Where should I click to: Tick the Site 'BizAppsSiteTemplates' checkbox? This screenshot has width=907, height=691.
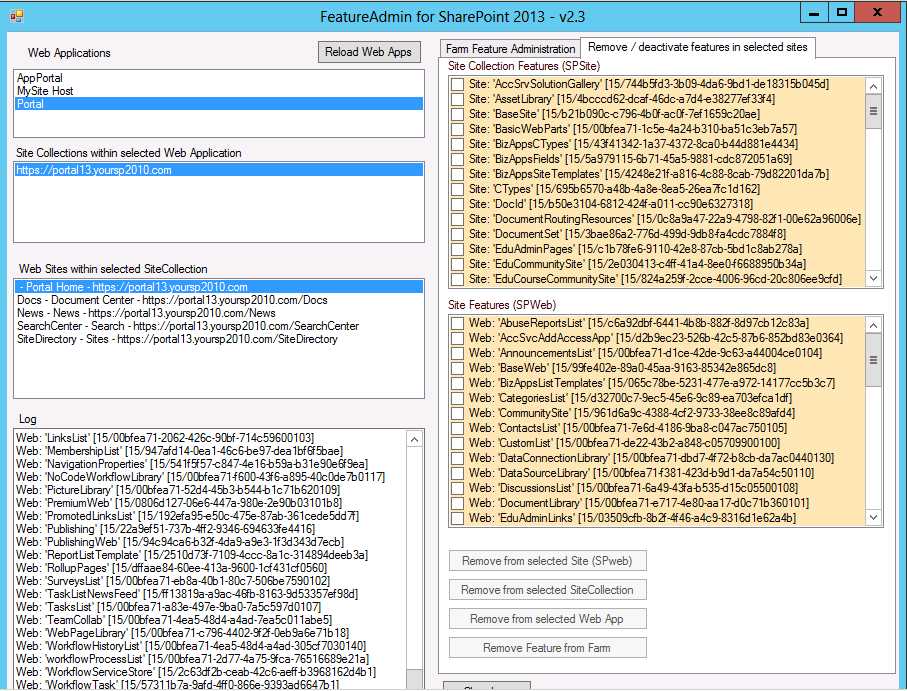[458, 175]
